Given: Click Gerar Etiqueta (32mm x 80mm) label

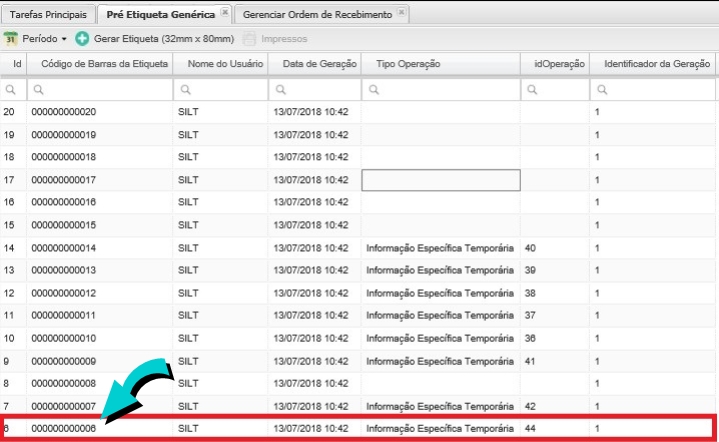Looking at the screenshot, I should tap(164, 39).
